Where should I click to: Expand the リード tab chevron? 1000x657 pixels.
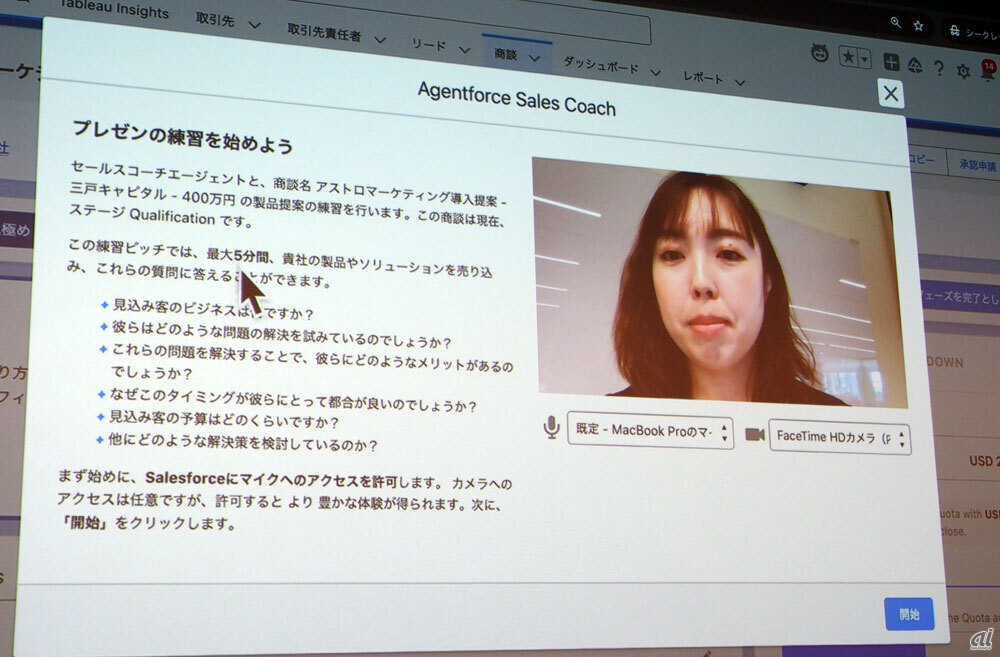(x=464, y=50)
